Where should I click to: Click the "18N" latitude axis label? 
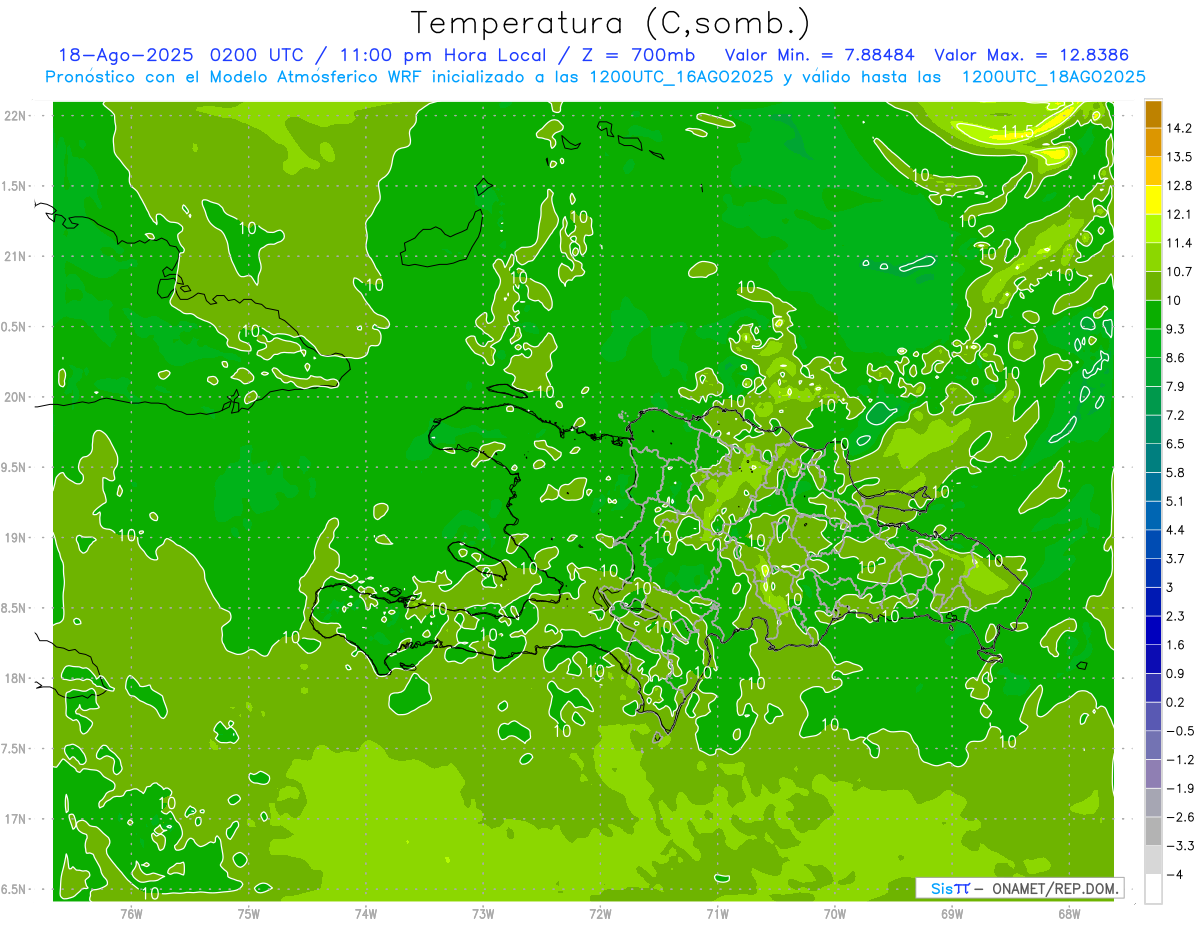coord(16,678)
